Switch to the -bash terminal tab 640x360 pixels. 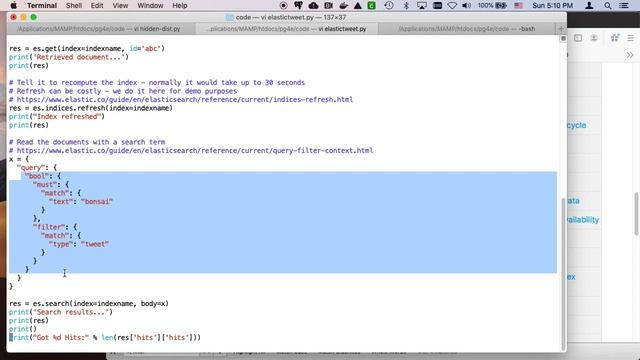tap(466, 29)
